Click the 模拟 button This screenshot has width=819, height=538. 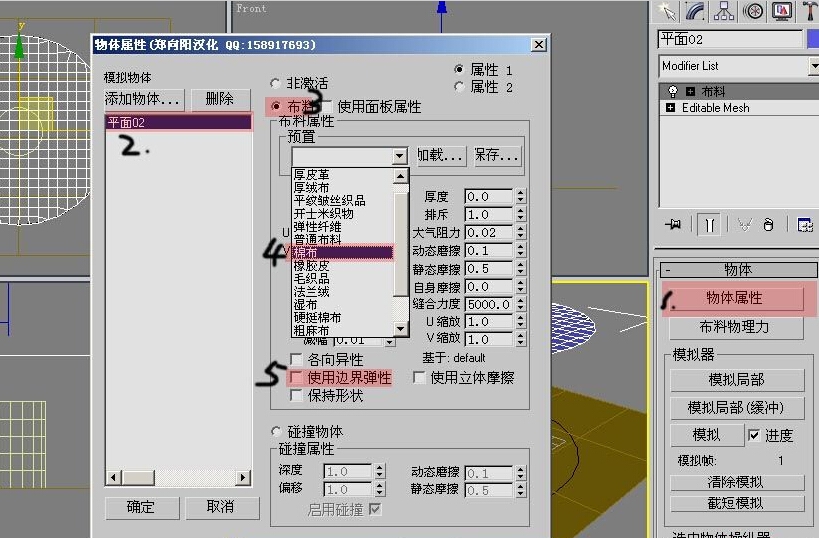tap(706, 435)
